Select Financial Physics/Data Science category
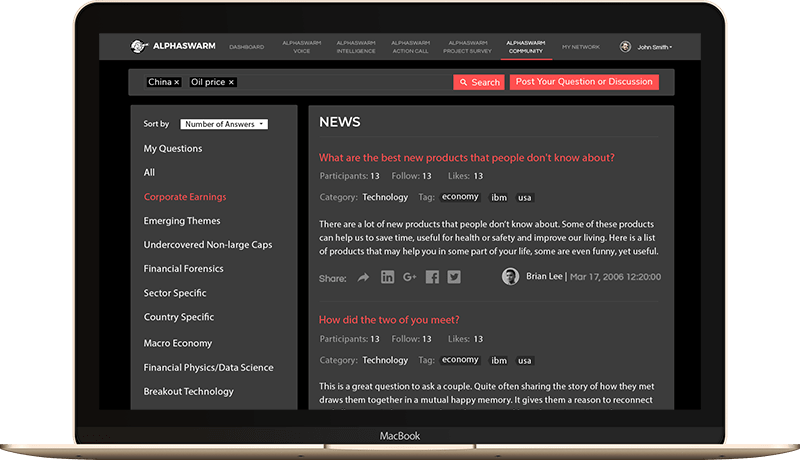This screenshot has width=800, height=460. (208, 368)
